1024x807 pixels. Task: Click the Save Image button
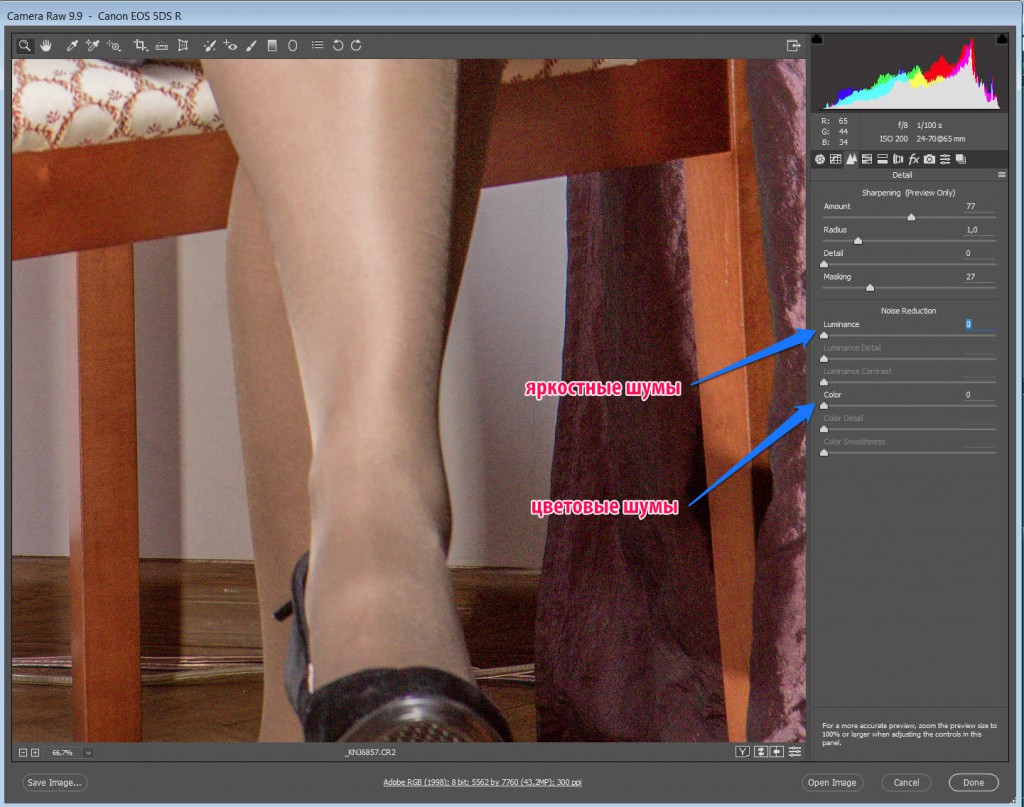click(x=54, y=782)
